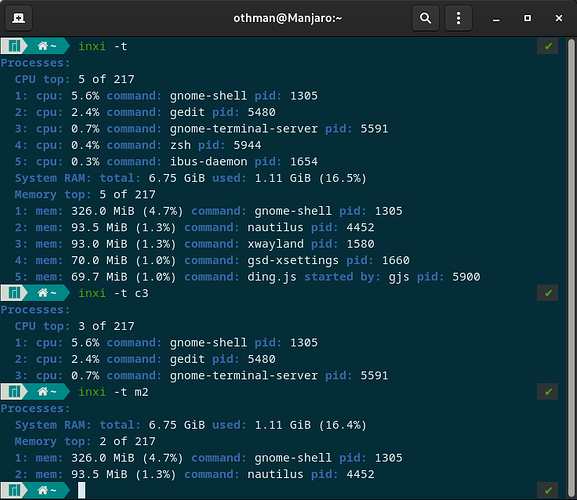Viewport: 577px width, 500px height.
Task: Click the checkmark on the empty prompt line
Action: [x=548, y=490]
